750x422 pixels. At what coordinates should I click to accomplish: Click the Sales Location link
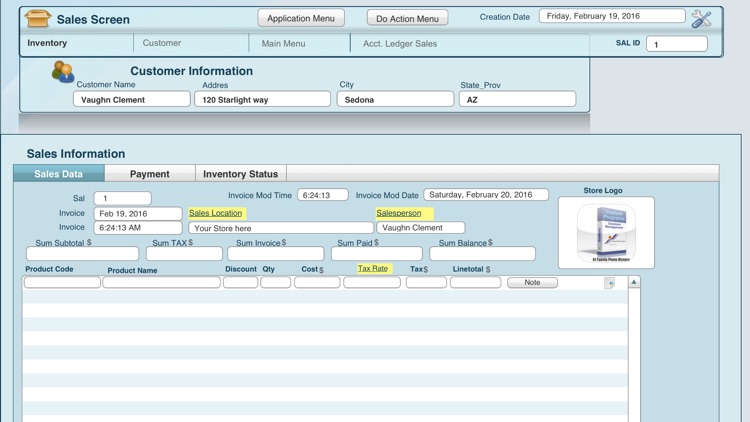216,213
